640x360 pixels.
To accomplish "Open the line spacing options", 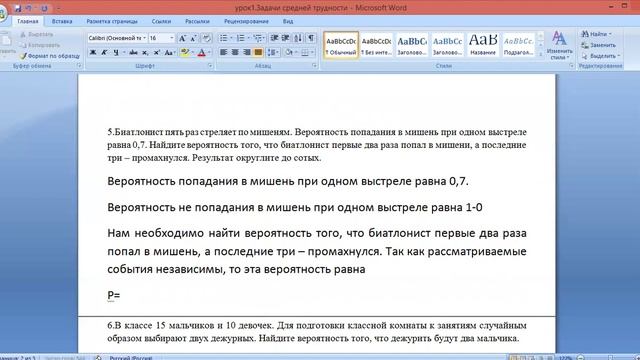I will (x=273, y=53).
